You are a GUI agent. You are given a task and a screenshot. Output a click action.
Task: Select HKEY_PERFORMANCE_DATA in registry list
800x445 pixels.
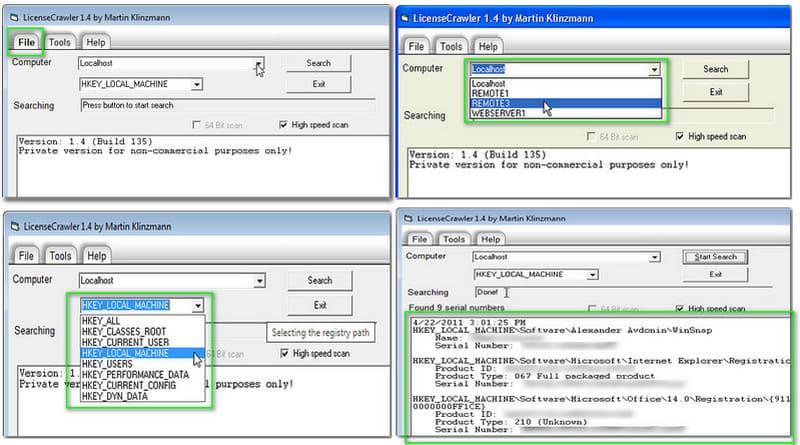142,375
